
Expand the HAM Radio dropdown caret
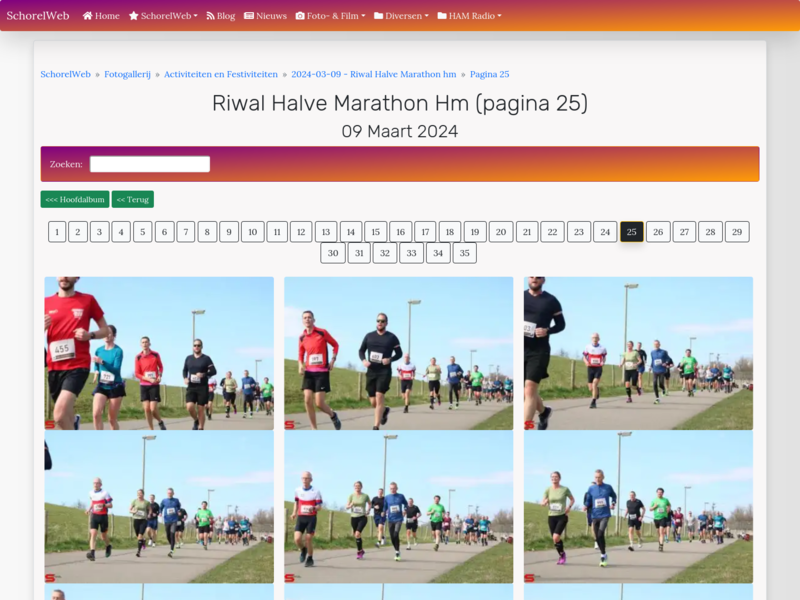(x=499, y=16)
